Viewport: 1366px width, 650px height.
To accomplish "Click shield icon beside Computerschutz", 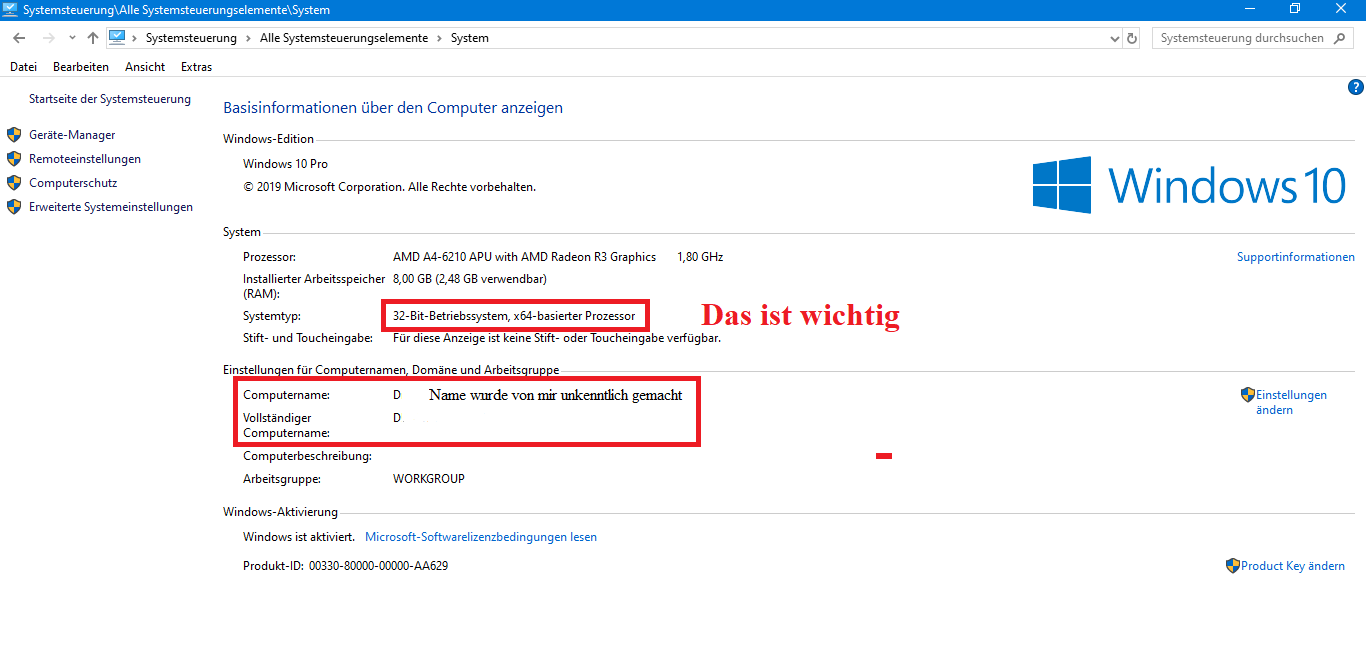I will coord(14,182).
